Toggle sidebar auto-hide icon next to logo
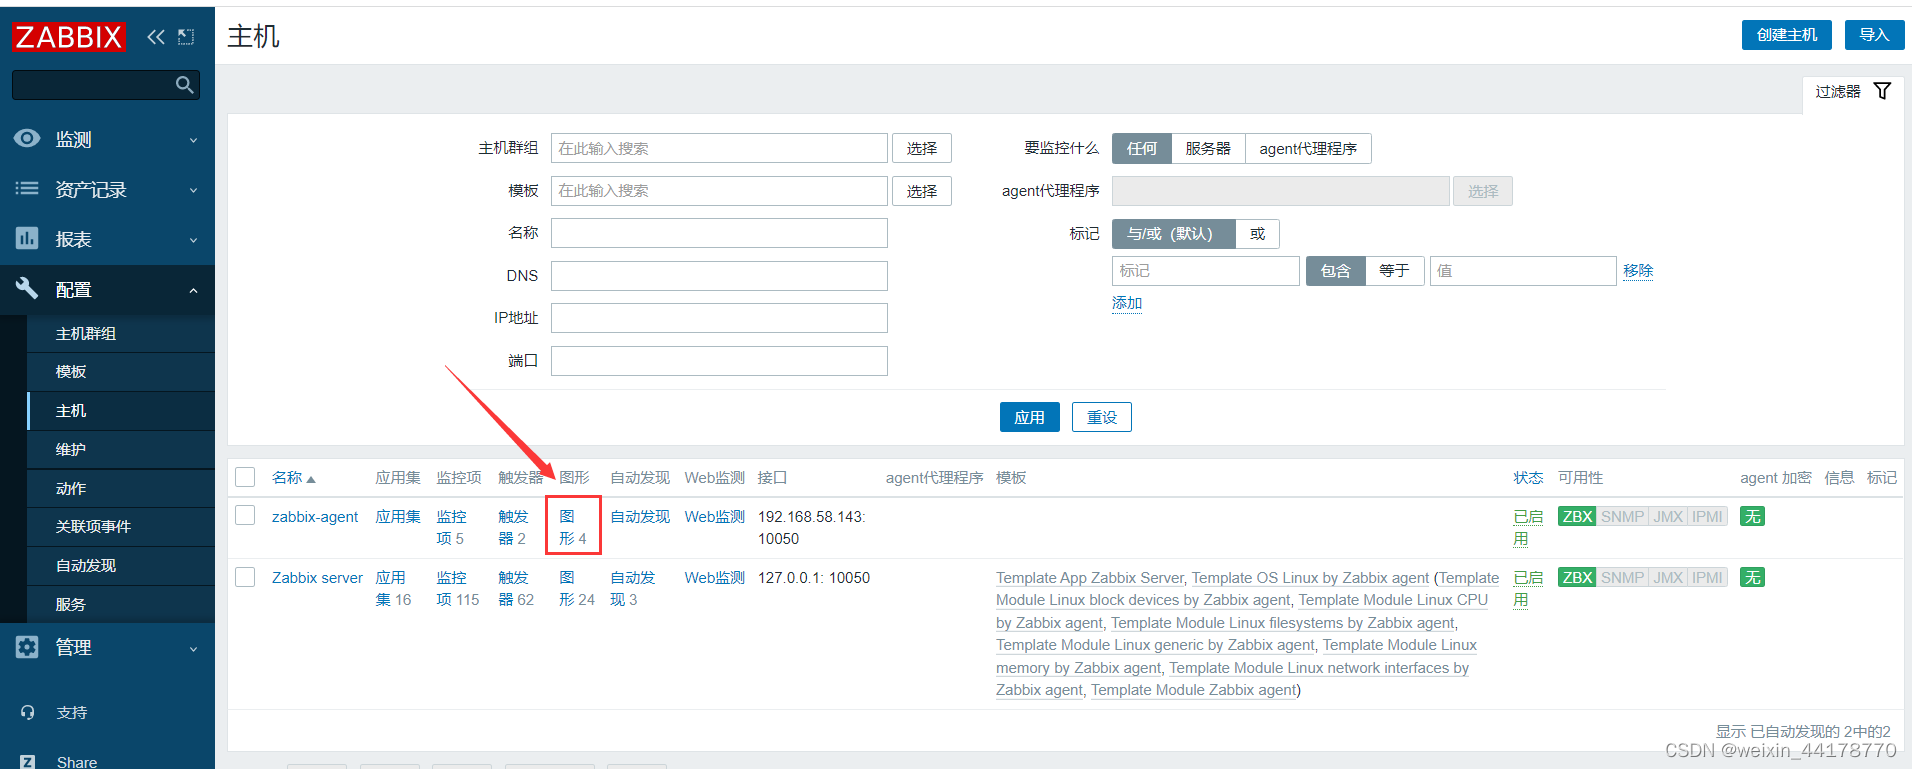 (186, 37)
